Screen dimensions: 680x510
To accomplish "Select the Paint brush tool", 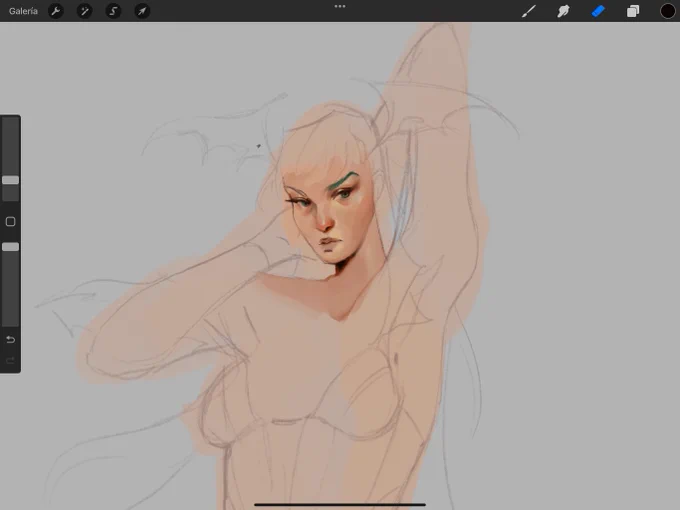I will coord(529,11).
